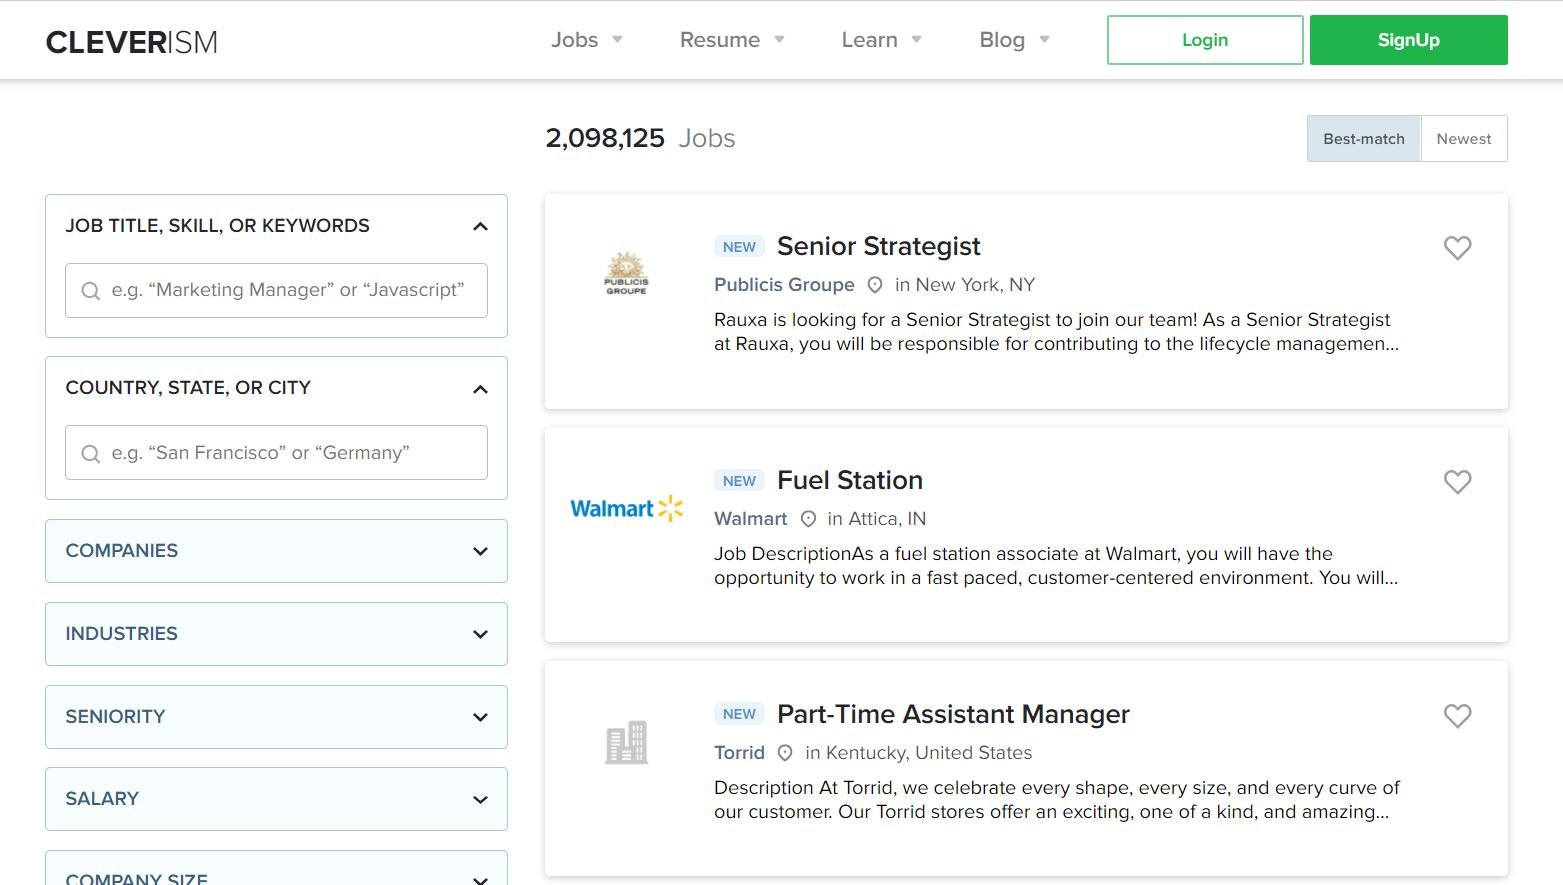The width and height of the screenshot is (1563, 885).
Task: Click the Torrid job description text
Action: click(x=1057, y=800)
